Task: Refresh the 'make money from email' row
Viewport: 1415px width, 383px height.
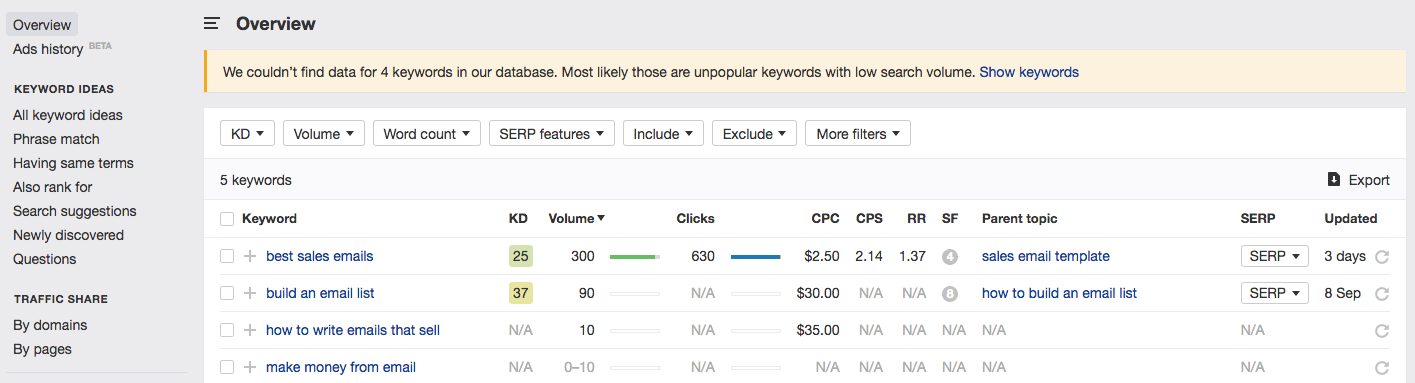Action: tap(1382, 368)
